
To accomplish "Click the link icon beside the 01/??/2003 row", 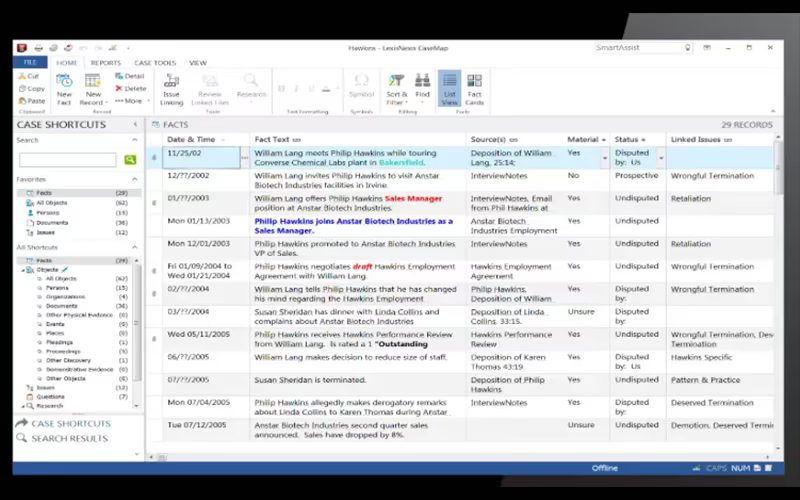I will coord(154,203).
